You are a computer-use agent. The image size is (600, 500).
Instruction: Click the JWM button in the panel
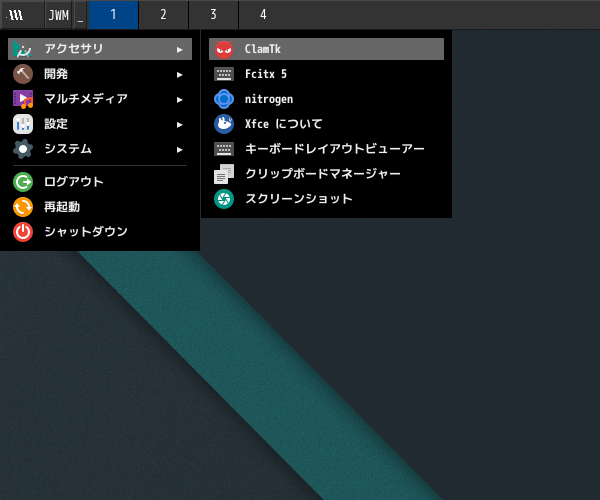click(x=59, y=15)
